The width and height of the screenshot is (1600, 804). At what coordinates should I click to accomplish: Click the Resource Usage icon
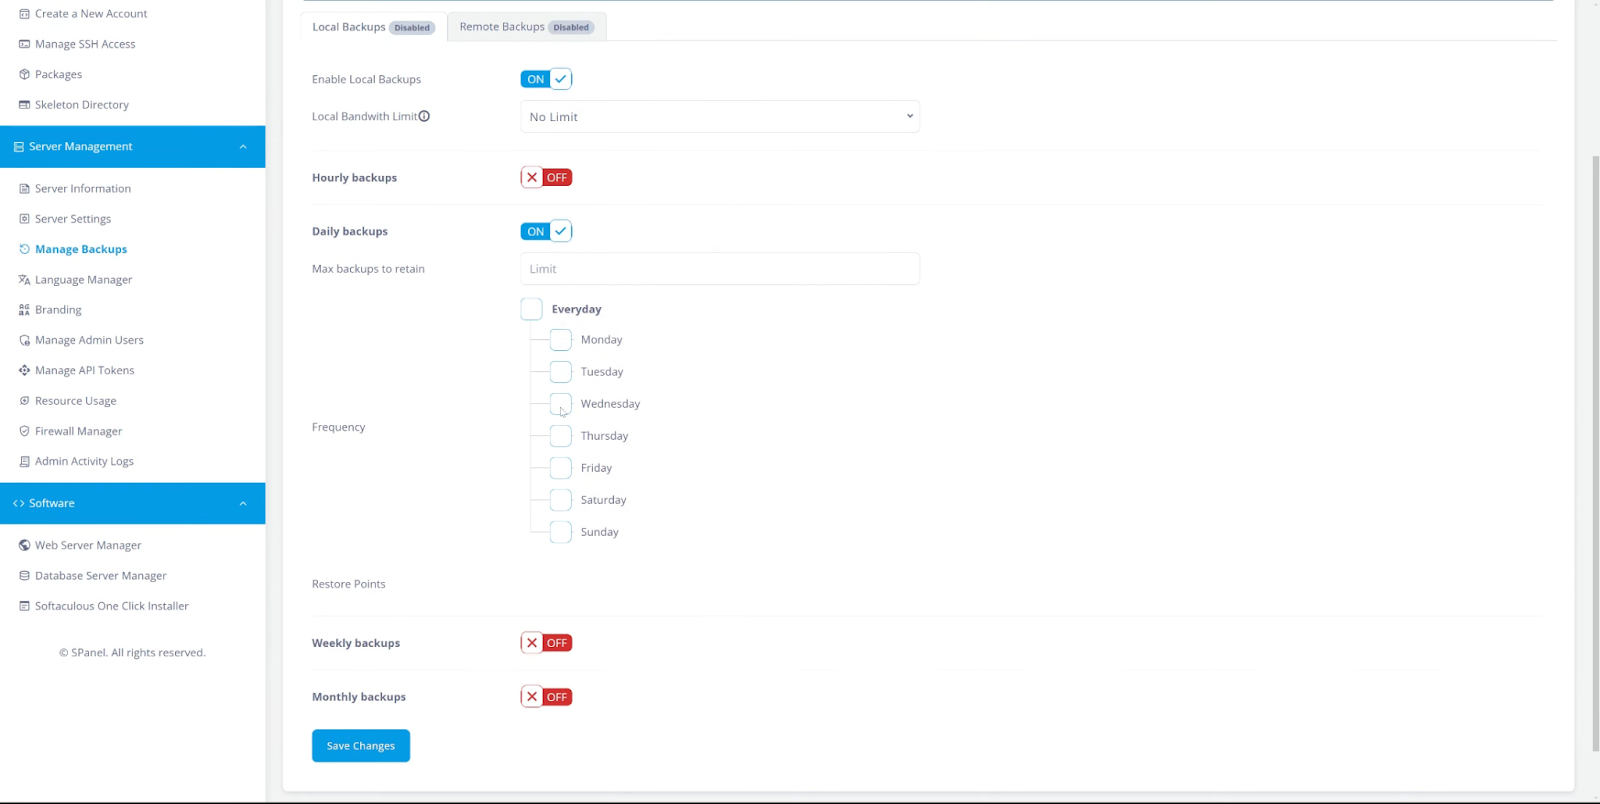pyautogui.click(x=24, y=401)
